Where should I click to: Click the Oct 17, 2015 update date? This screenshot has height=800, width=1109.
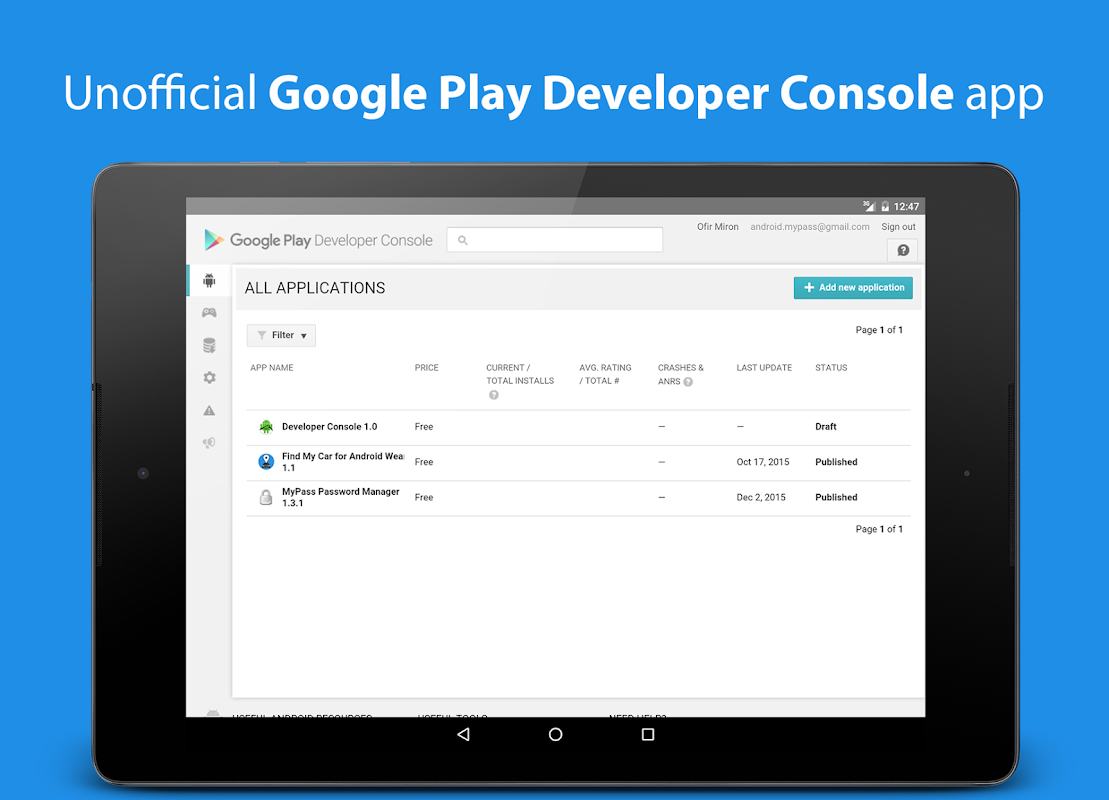click(762, 462)
